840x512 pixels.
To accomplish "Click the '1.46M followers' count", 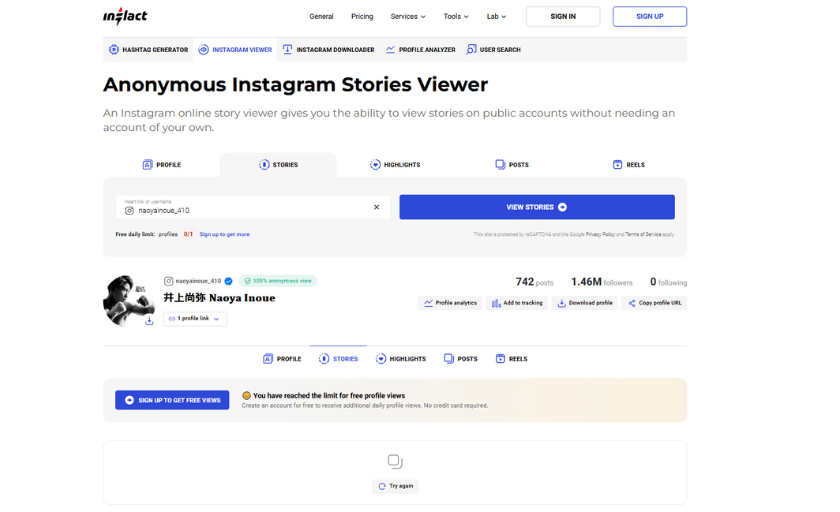I will click(x=602, y=282).
